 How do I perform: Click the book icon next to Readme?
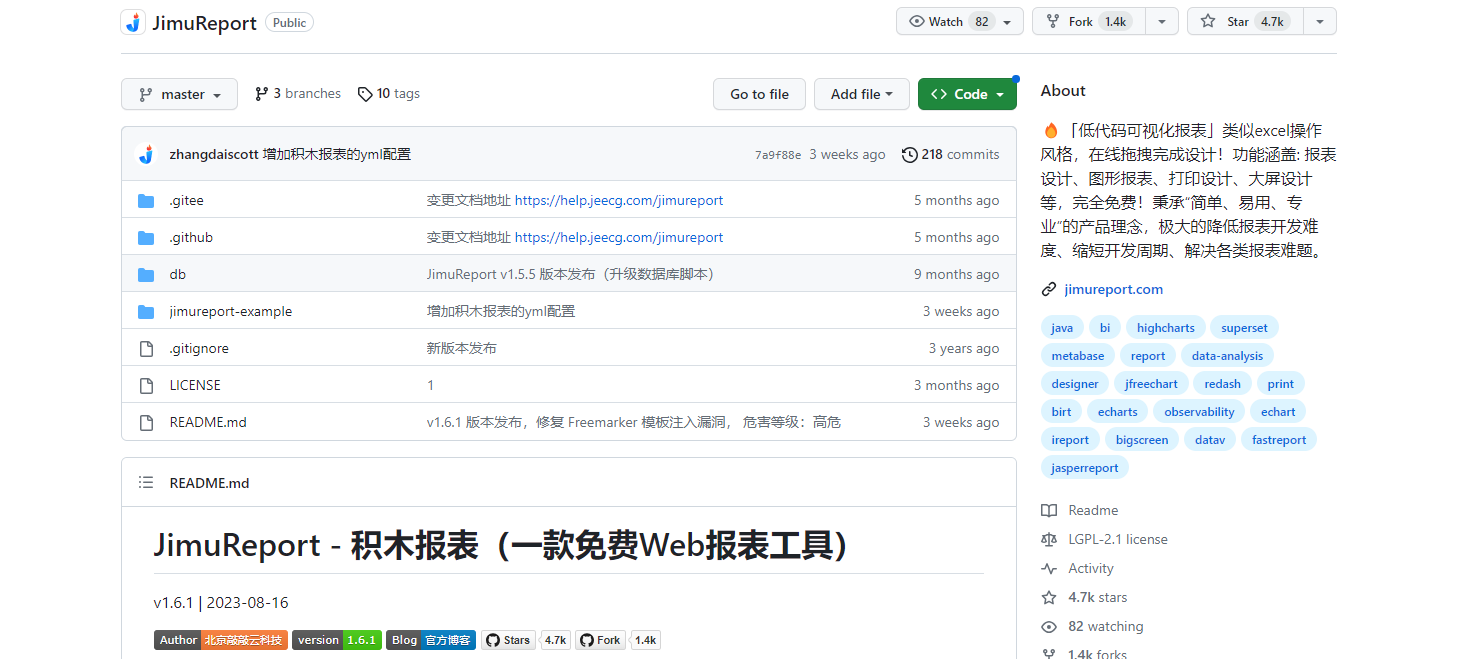(1049, 511)
